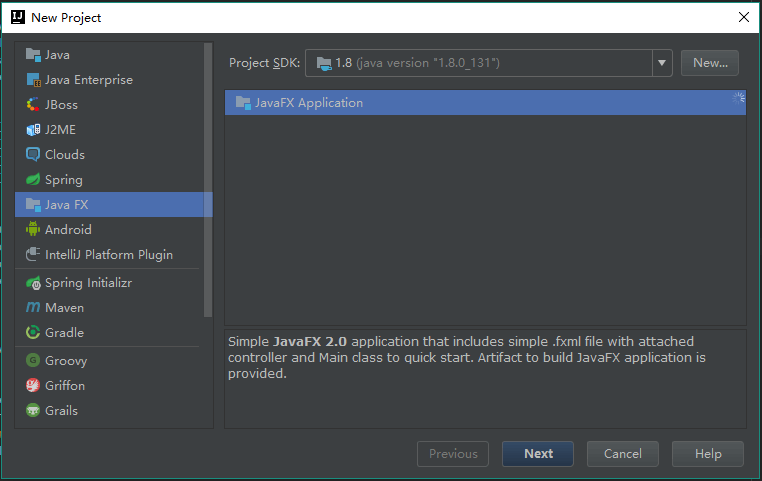
Task: Select the Groovy label
Action: (66, 361)
